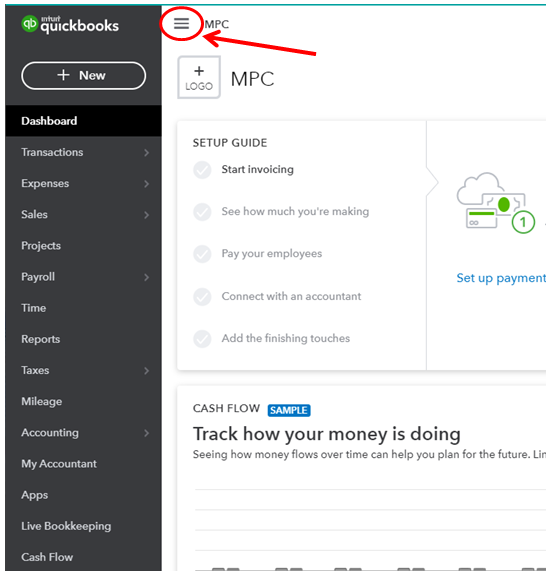Expand the Taxes submenu arrow

(147, 371)
